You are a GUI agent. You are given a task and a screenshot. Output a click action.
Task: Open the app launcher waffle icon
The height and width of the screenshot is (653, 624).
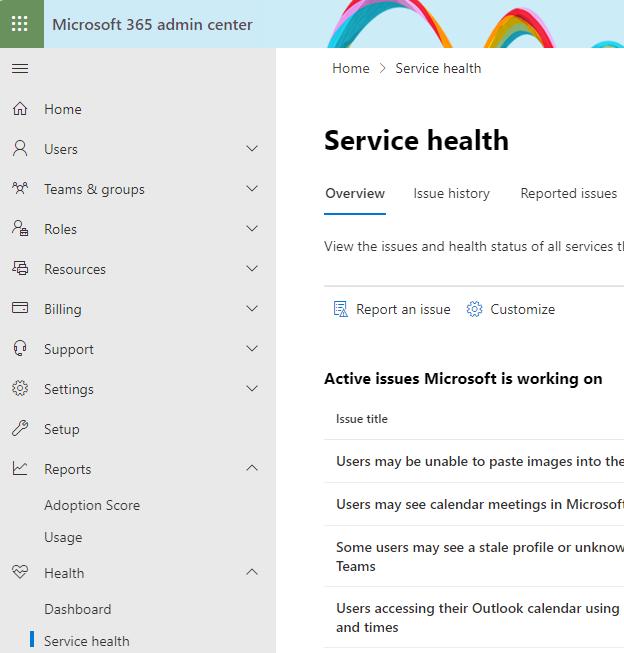[20, 24]
